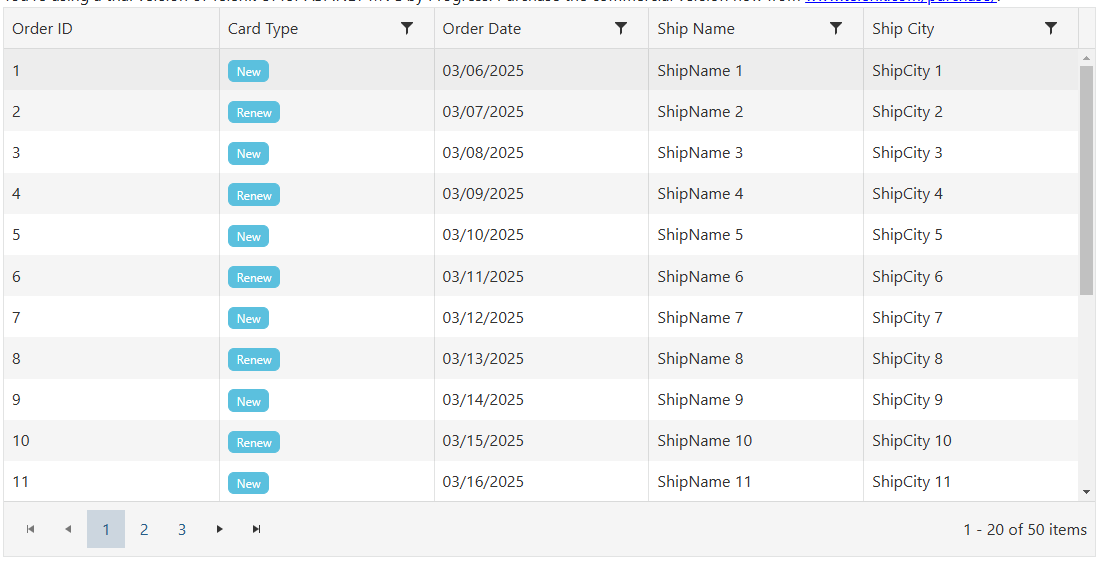
Task: Open the Ship City filter menu
Action: pyautogui.click(x=1050, y=29)
